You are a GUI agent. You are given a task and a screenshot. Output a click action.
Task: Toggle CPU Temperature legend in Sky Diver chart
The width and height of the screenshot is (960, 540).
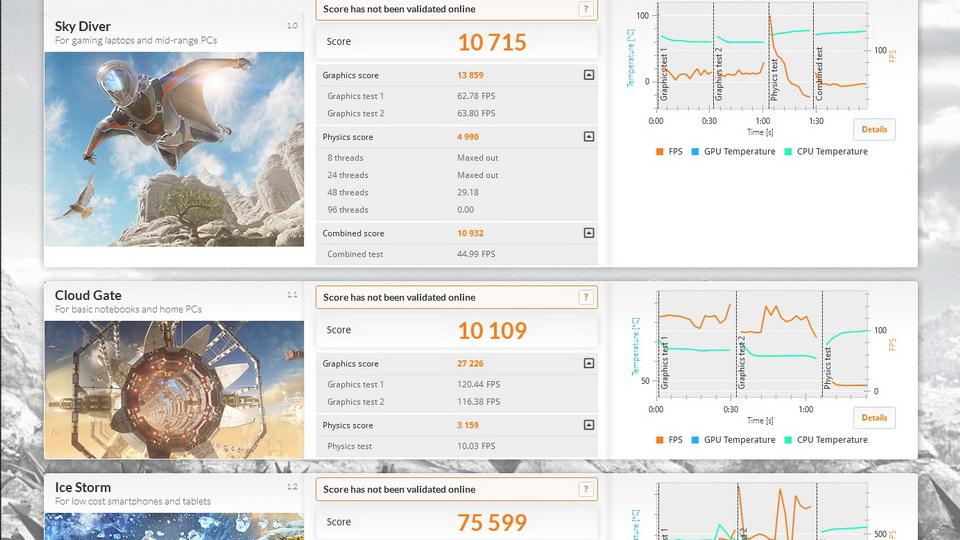point(826,151)
